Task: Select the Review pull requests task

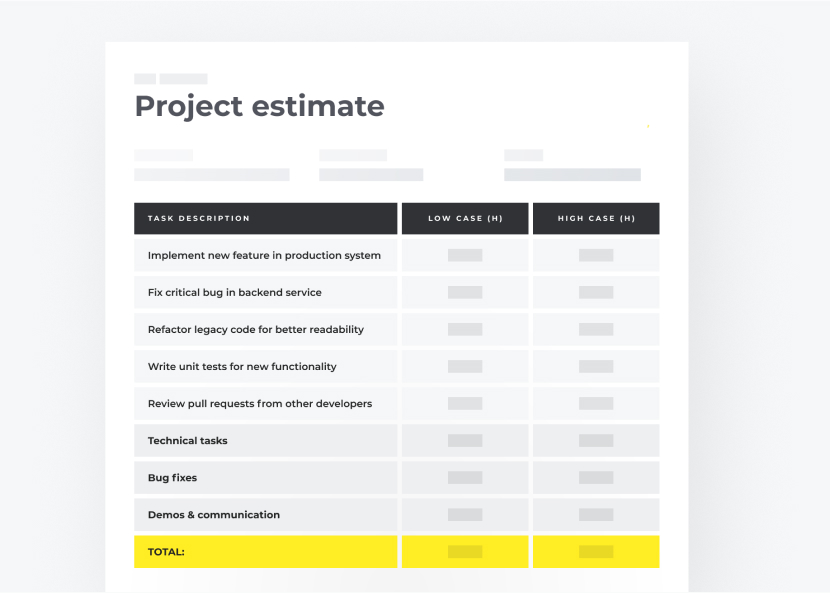Action: click(x=260, y=403)
